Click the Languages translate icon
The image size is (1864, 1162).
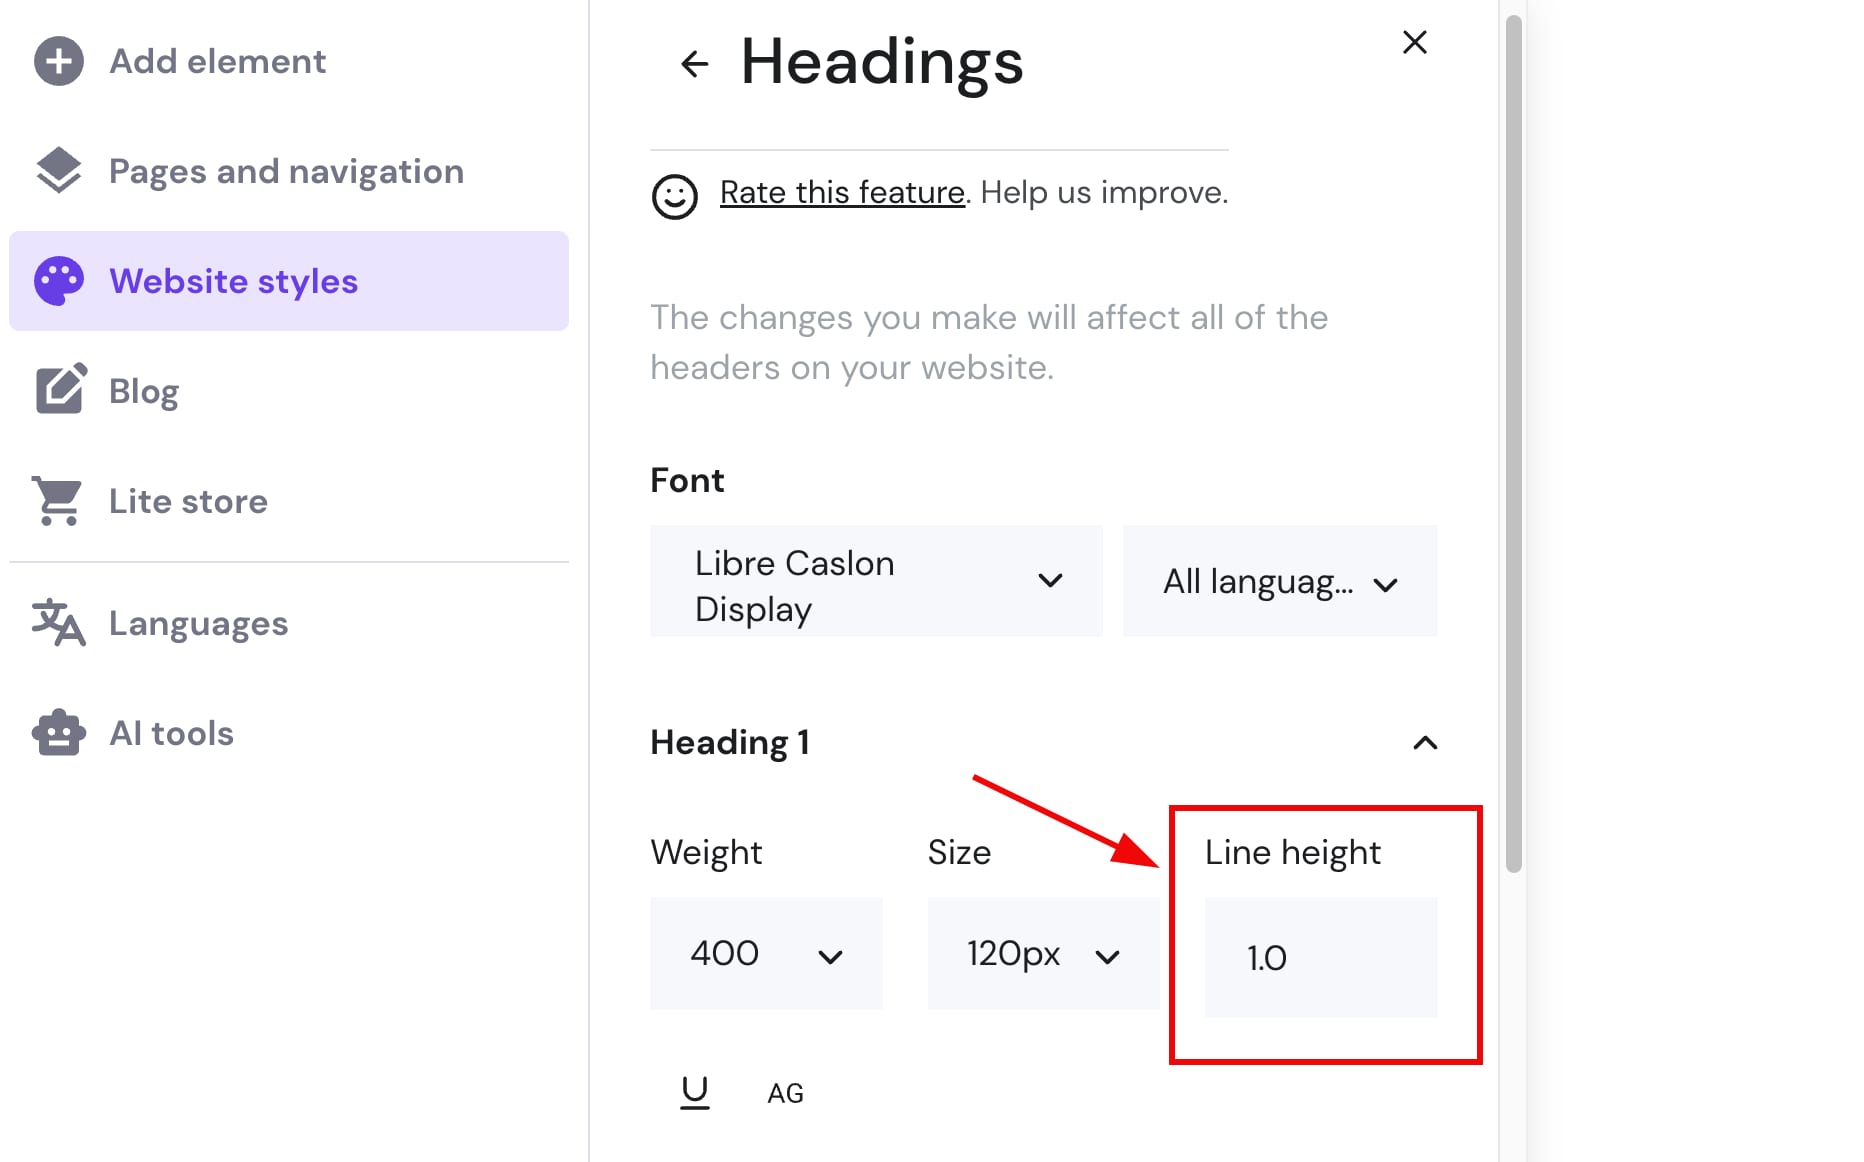(x=59, y=623)
